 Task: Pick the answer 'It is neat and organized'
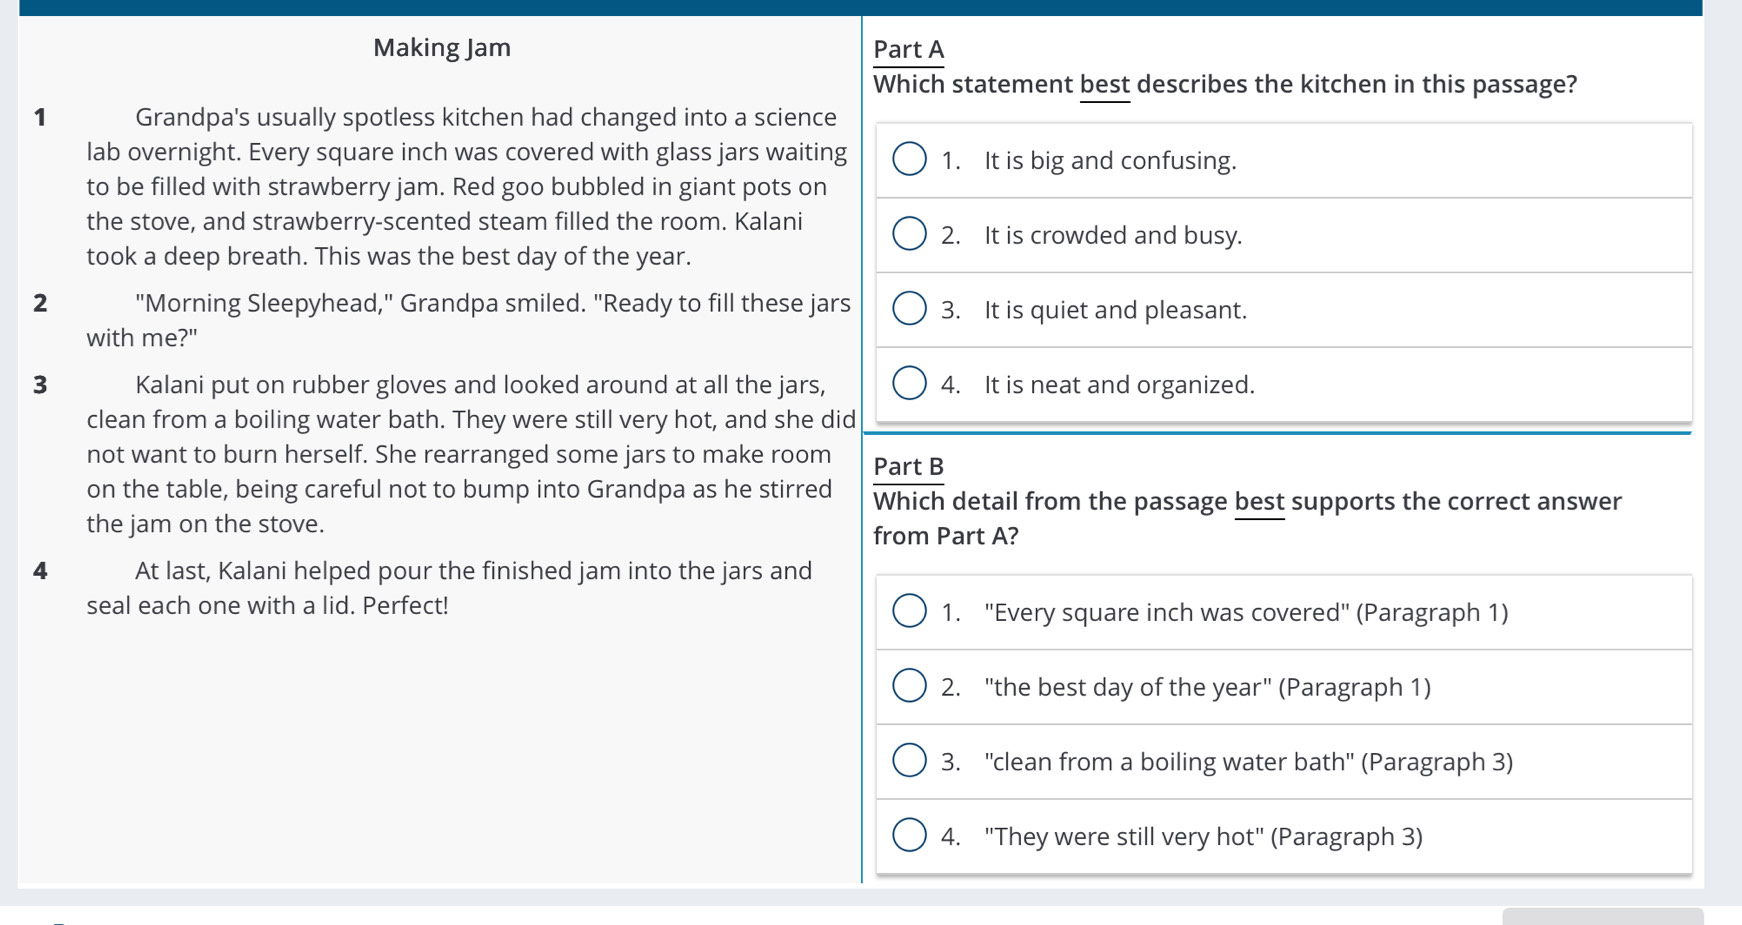[x=909, y=383]
